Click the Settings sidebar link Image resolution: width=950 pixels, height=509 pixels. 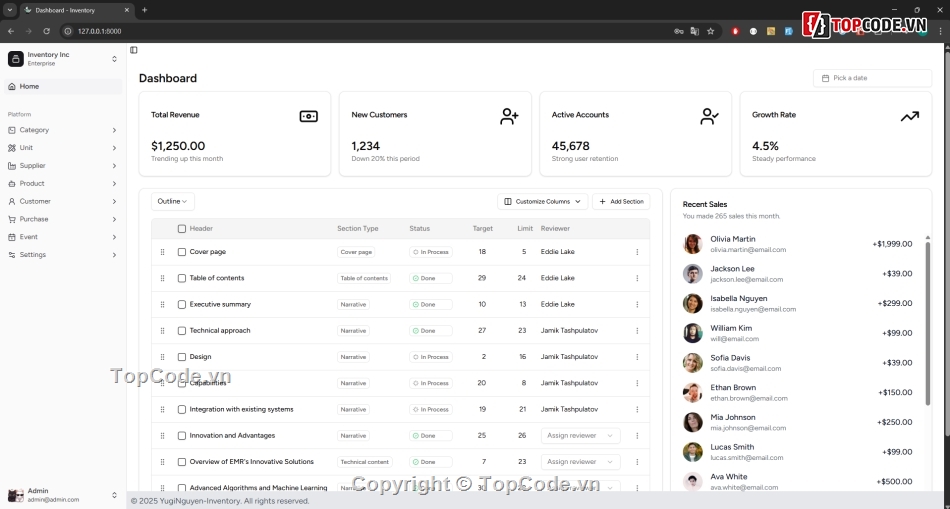63,255
